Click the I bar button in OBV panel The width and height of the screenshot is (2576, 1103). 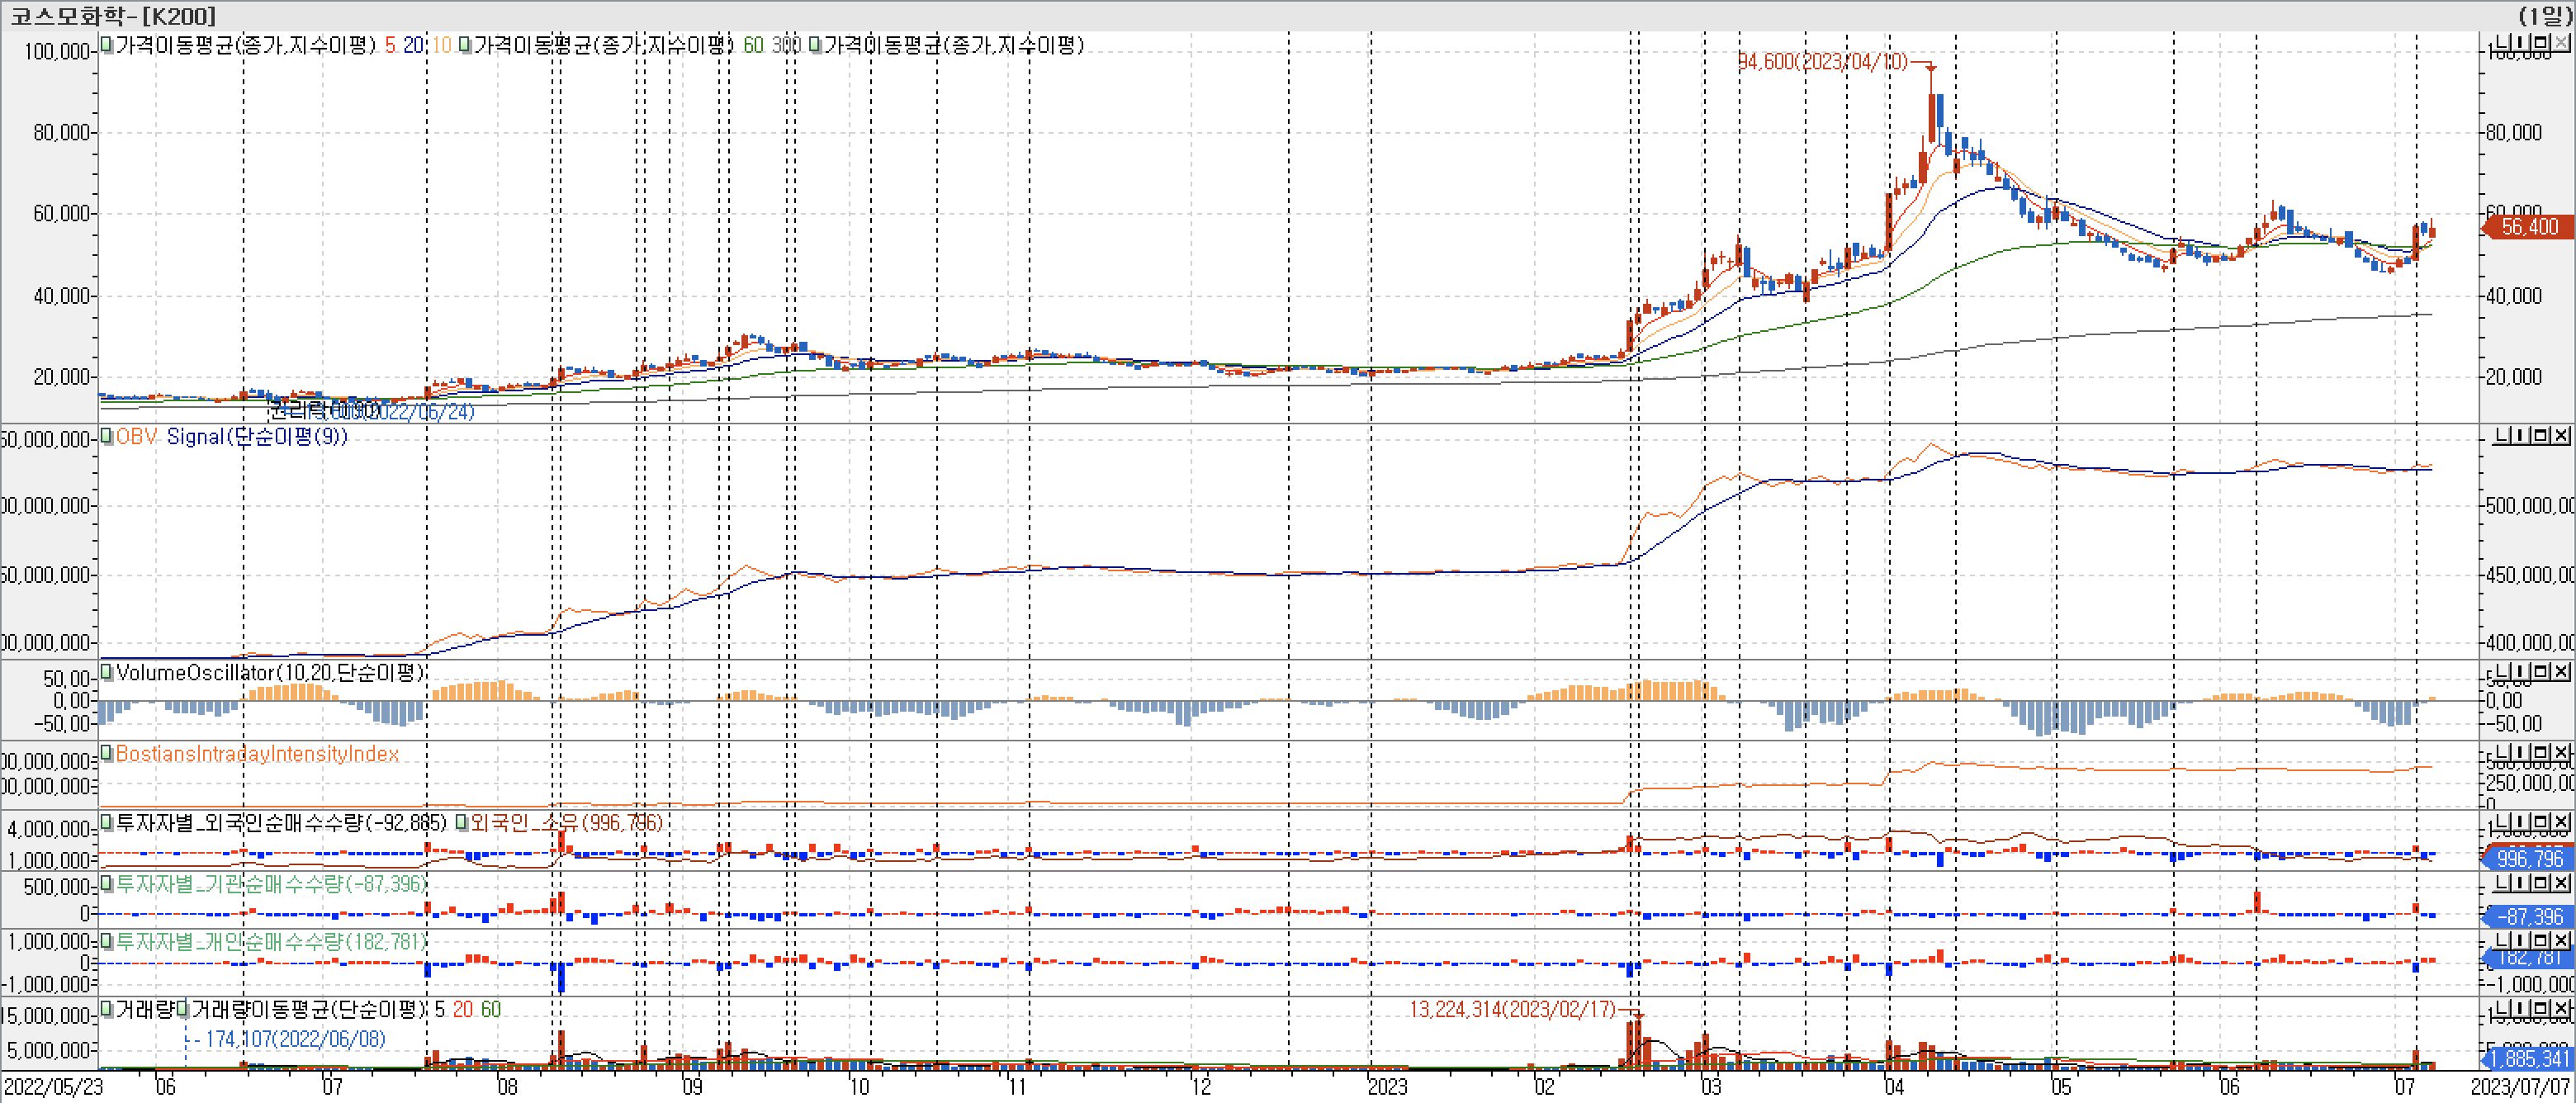2521,435
